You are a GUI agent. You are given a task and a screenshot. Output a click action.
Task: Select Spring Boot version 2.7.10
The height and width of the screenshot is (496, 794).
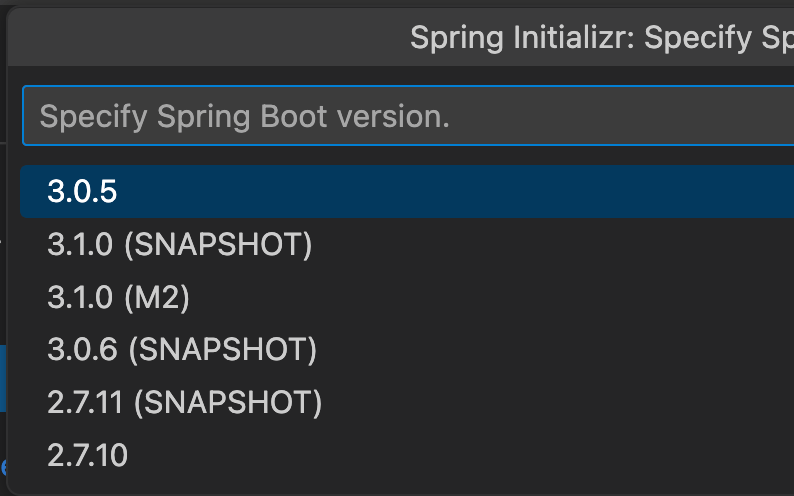pos(407,454)
